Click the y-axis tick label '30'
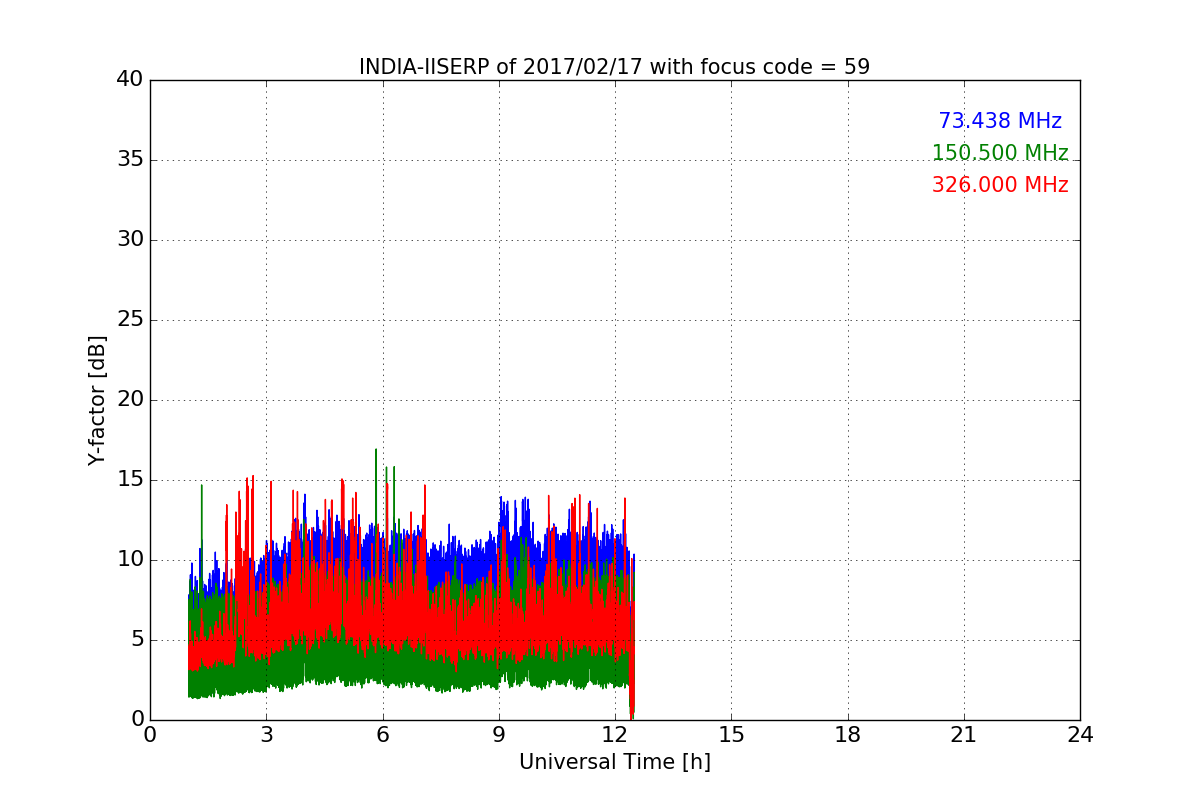1200x800 pixels. coord(130,240)
